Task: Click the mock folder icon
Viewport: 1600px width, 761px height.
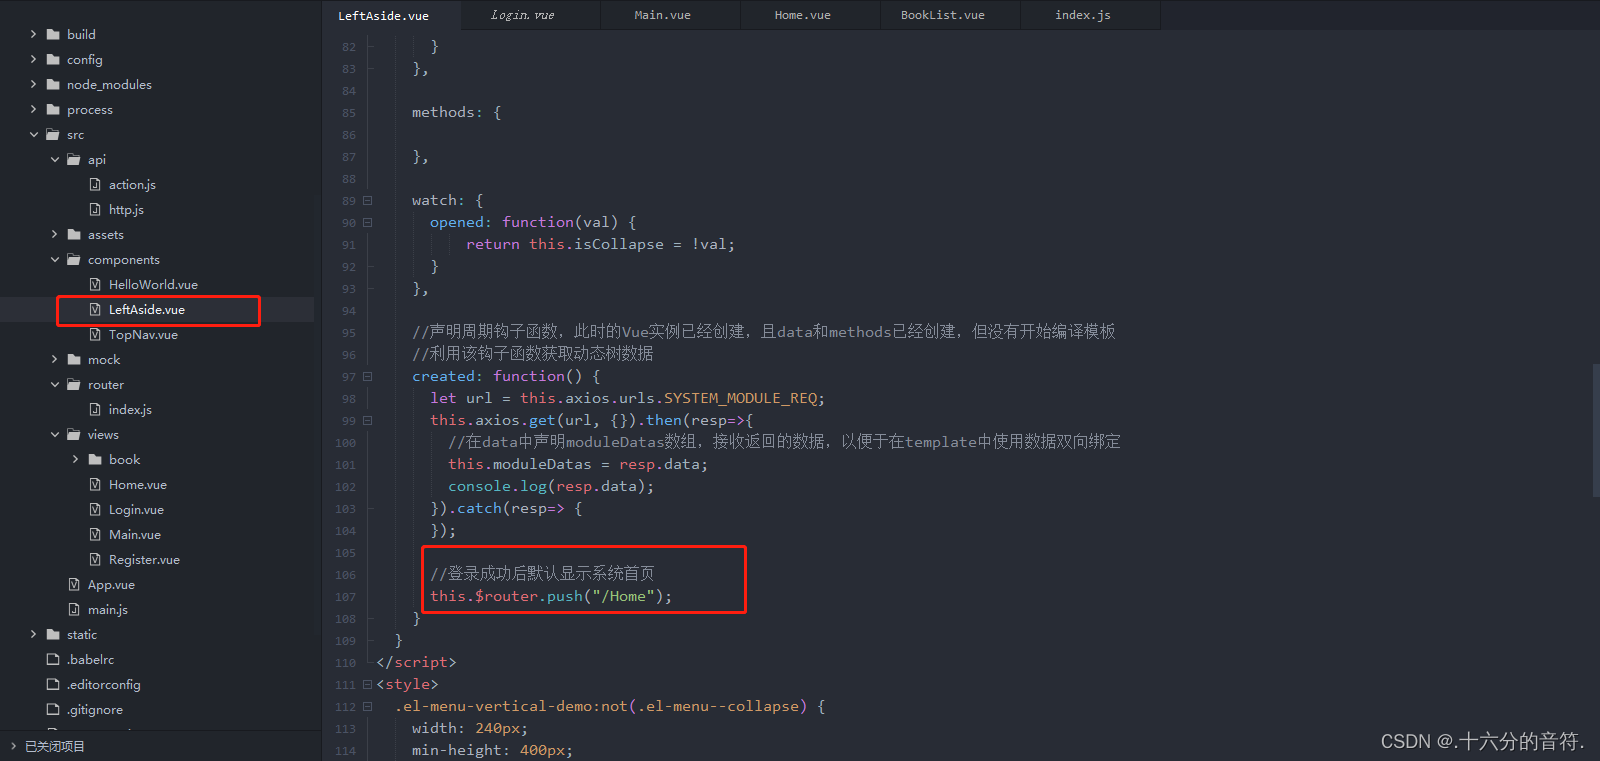Action: [x=74, y=359]
